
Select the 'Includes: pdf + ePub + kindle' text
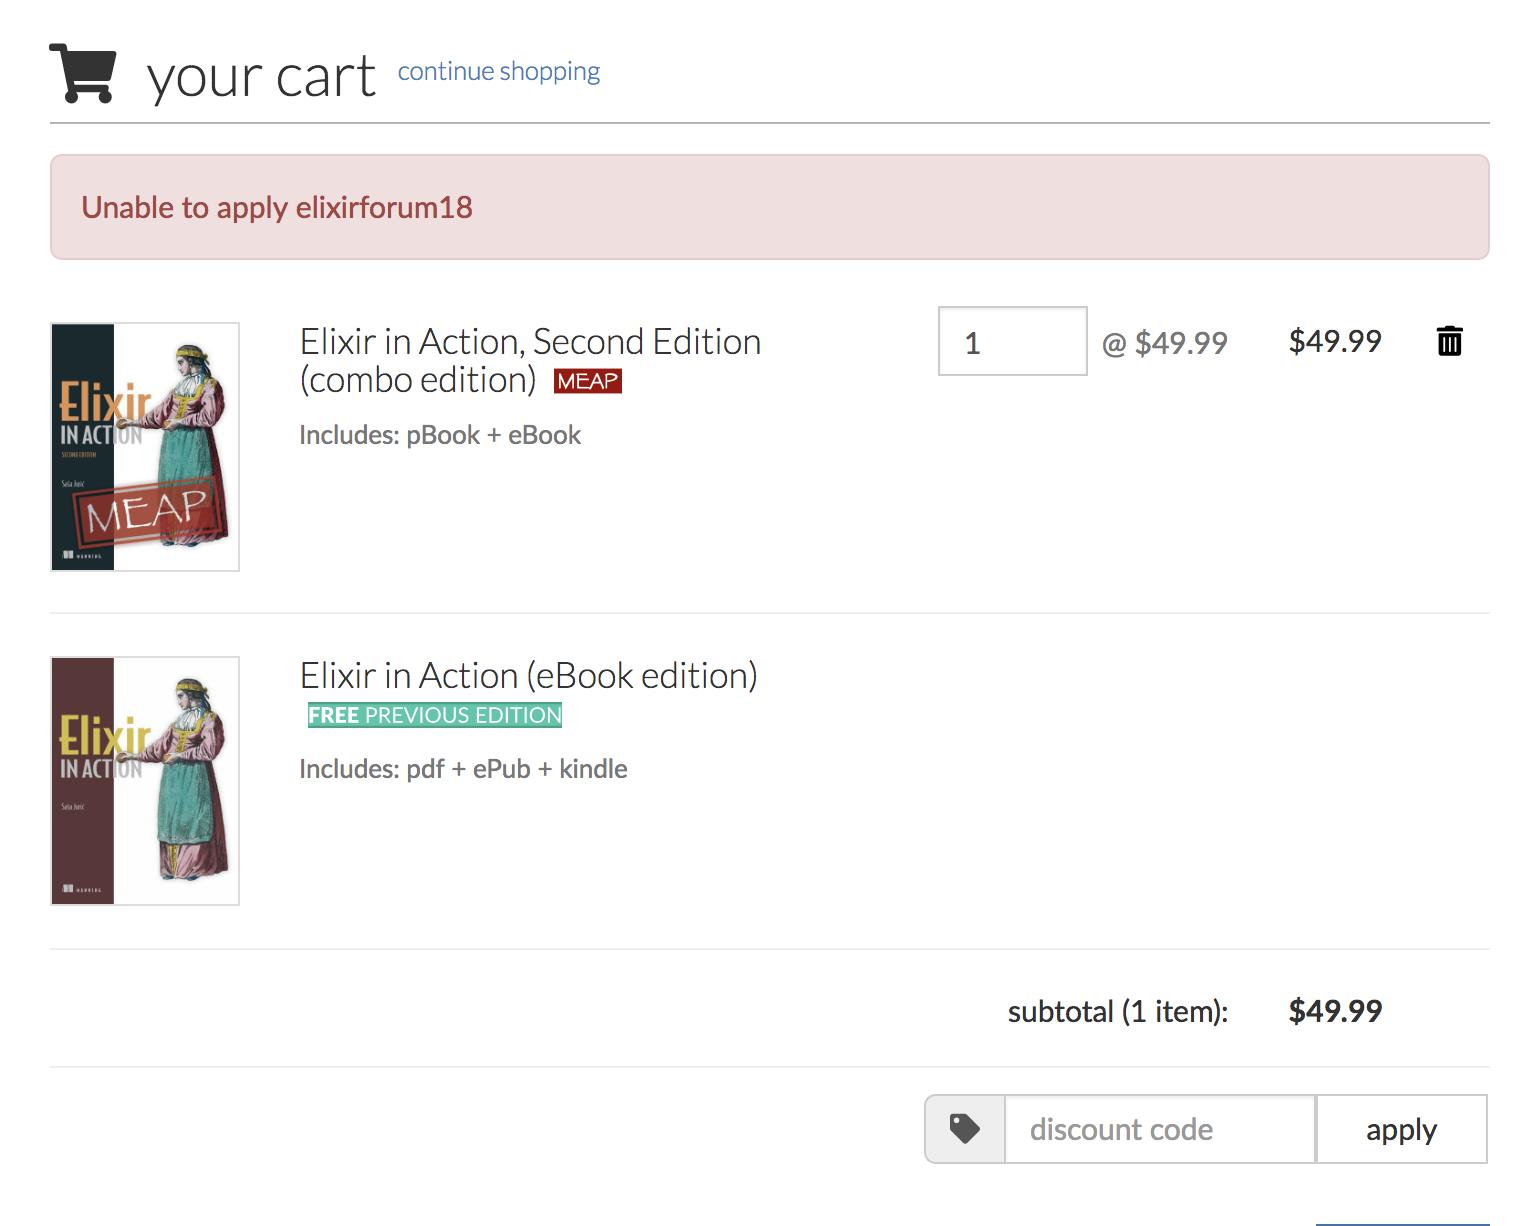pyautogui.click(x=463, y=769)
